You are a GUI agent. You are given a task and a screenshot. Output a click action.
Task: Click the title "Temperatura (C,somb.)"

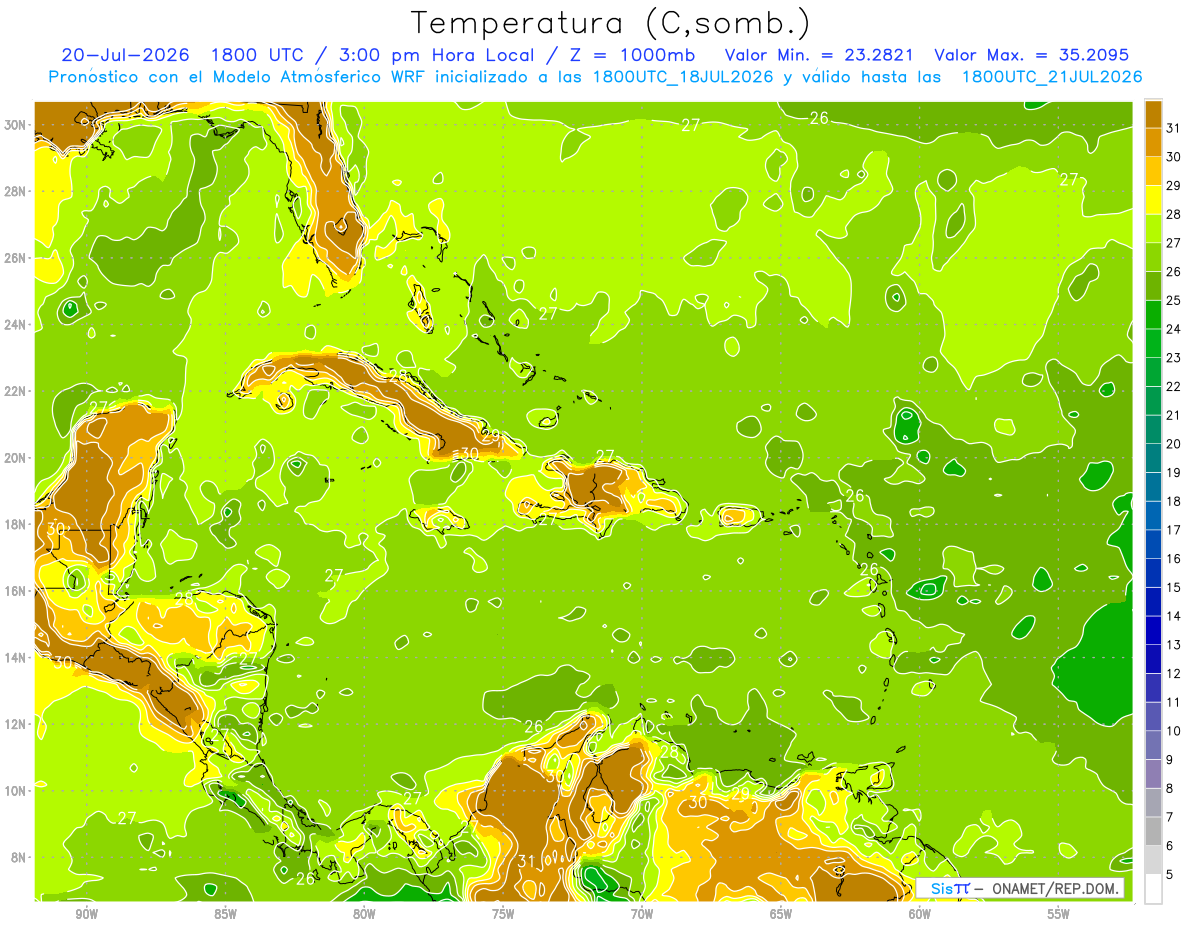610,24
